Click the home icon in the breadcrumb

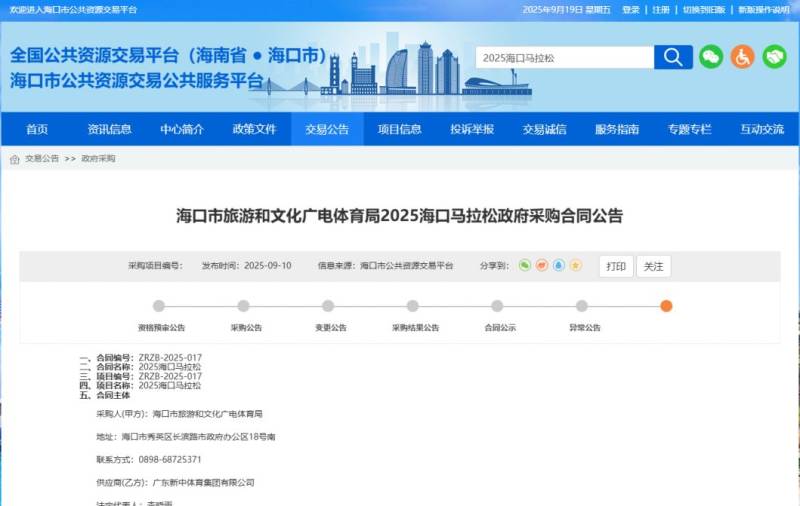pos(15,159)
